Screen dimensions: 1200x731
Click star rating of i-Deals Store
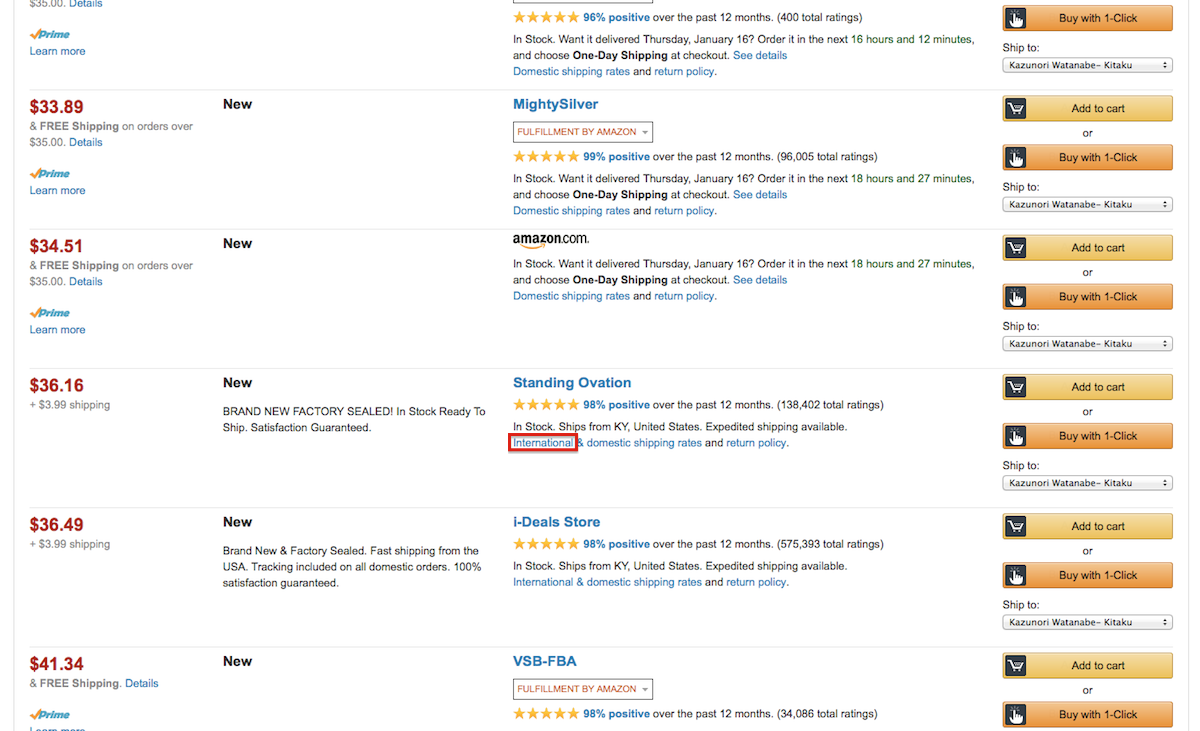(x=545, y=544)
